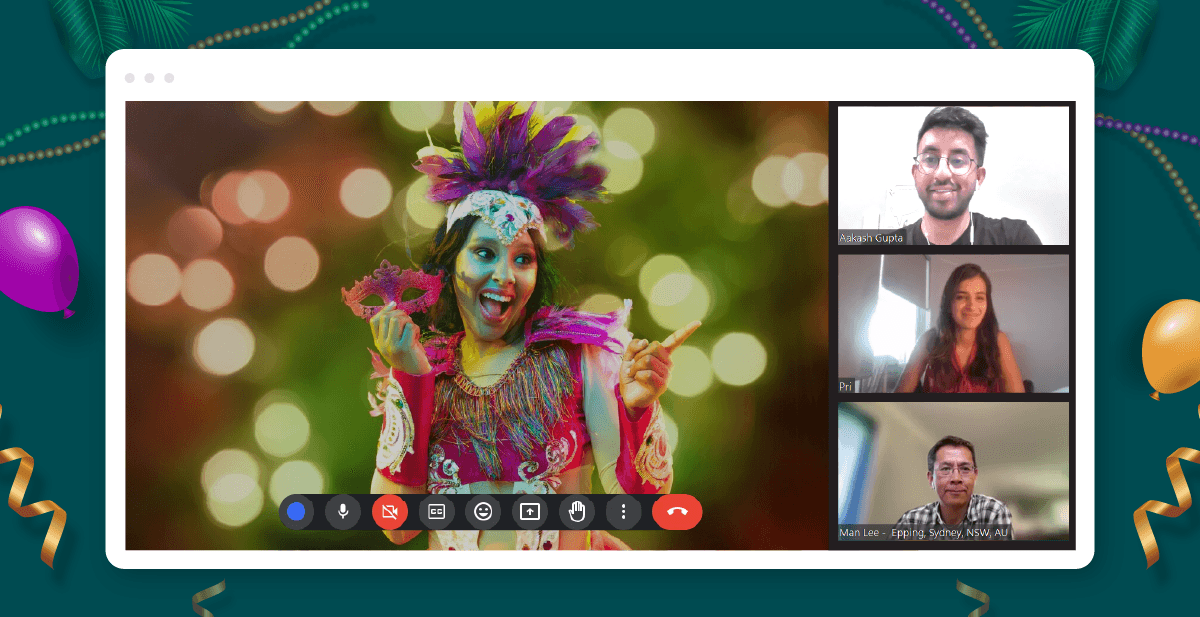The height and width of the screenshot is (617, 1200).
Task: Expand the three-dot overflow menu
Action: (622, 512)
